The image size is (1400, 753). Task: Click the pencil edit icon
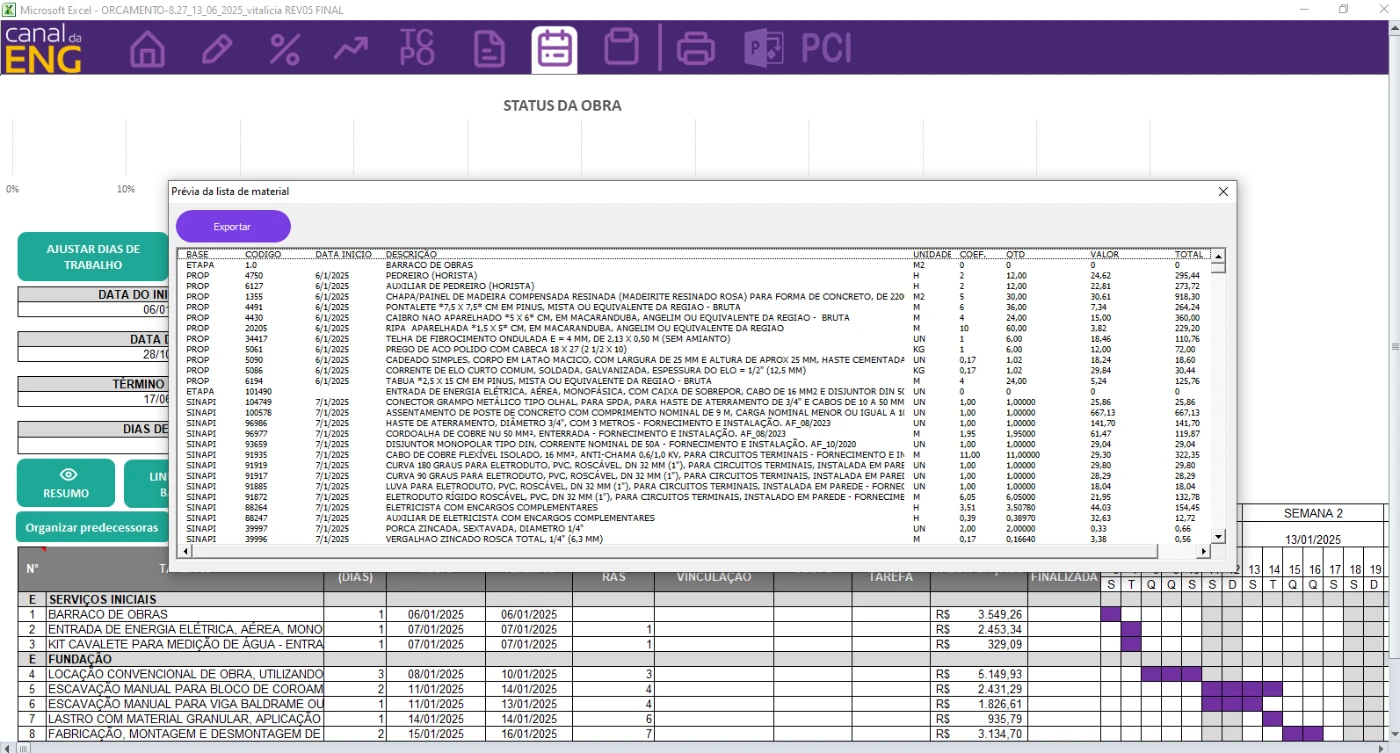(x=216, y=49)
